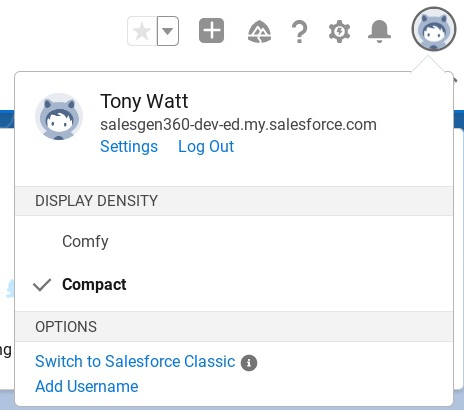Open the Global Actions plus menu
The width and height of the screenshot is (464, 410).
(x=211, y=31)
